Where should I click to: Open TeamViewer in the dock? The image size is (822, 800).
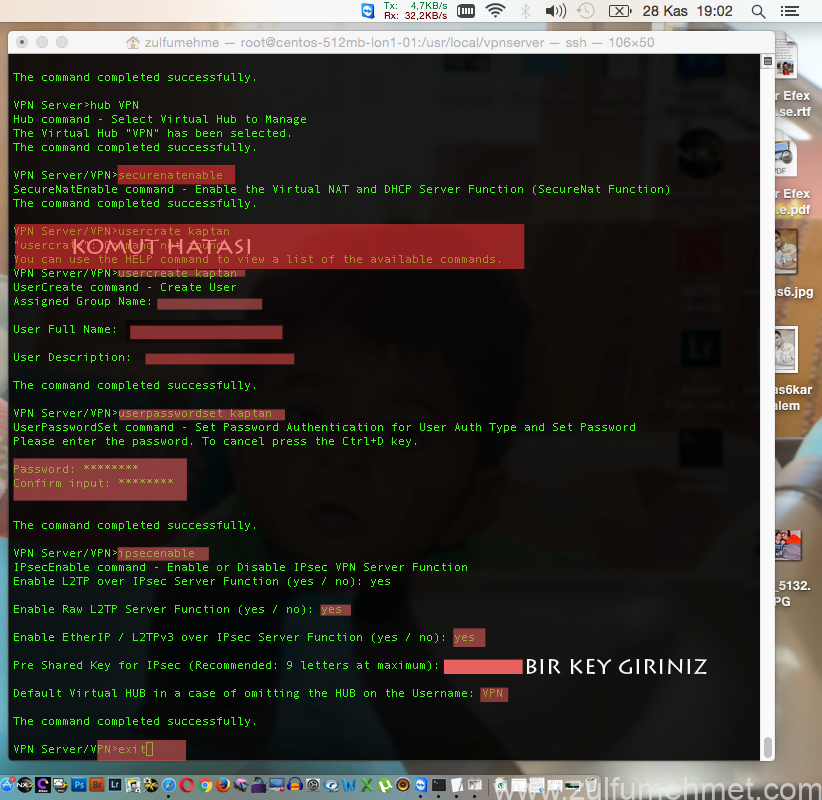pyautogui.click(x=420, y=785)
